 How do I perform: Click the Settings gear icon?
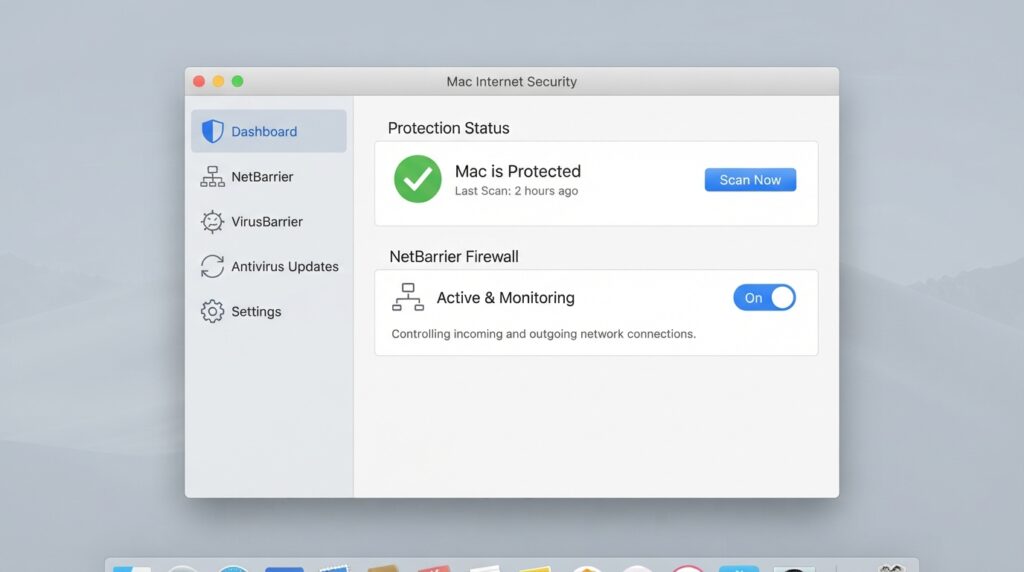point(212,311)
